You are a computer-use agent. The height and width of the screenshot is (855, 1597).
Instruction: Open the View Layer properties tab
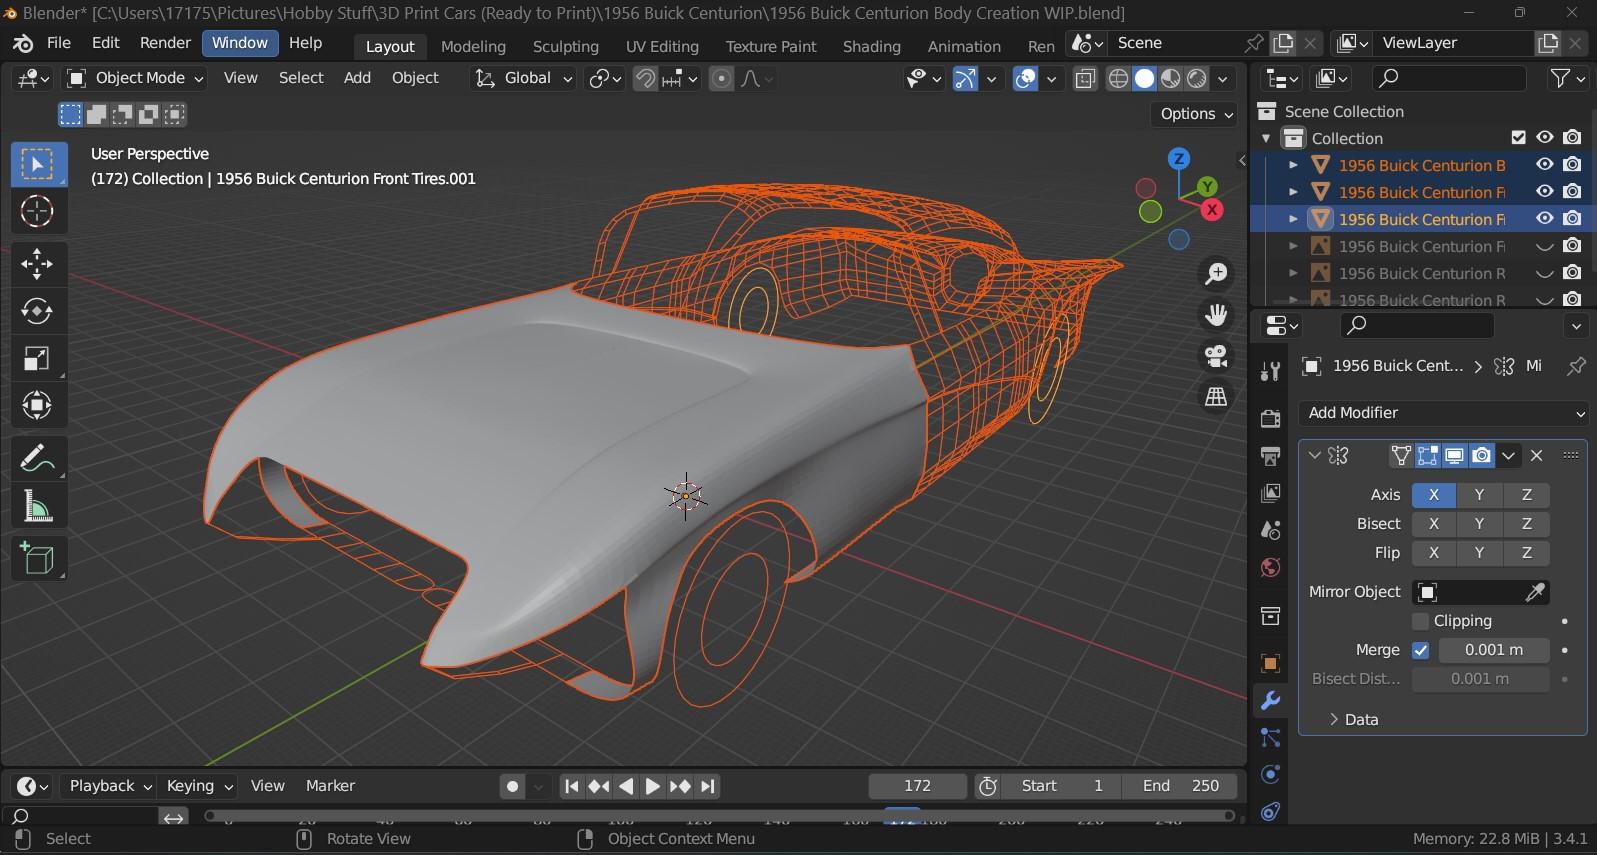pyautogui.click(x=1270, y=493)
